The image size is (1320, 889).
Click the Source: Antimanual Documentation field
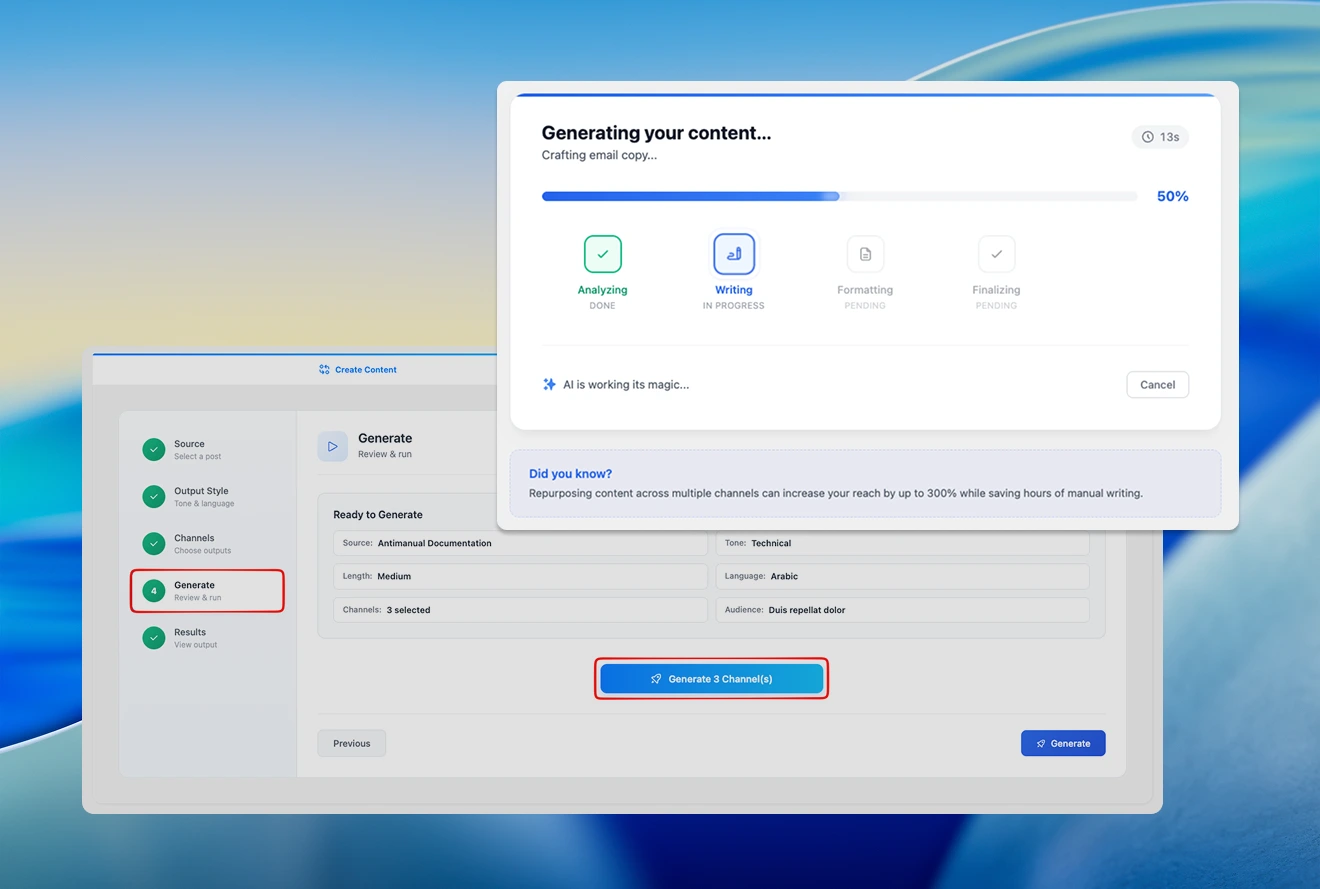tap(519, 543)
